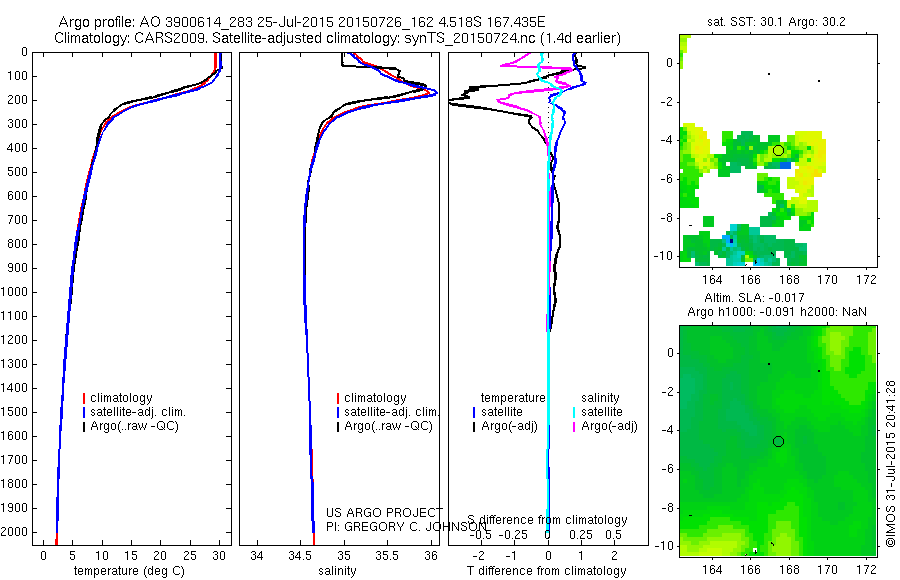This screenshot has width=900, height=580.
Task: Click the 'US ARGO PROJECT' text
Action: coord(385,512)
